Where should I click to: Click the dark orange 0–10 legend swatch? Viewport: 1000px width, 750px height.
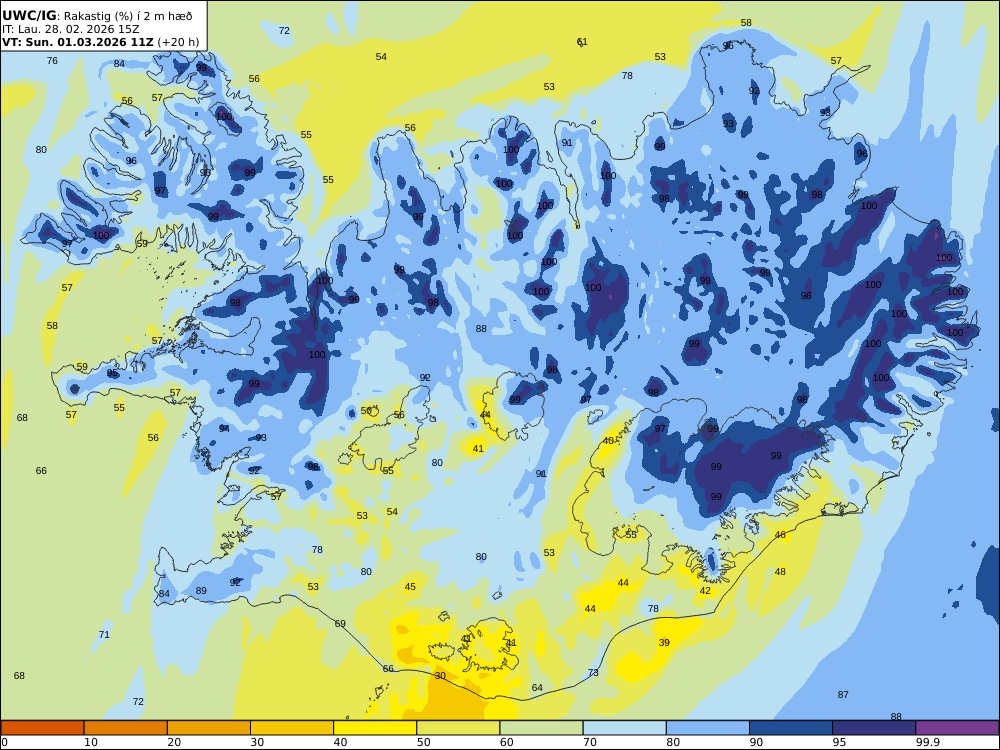coord(42,728)
